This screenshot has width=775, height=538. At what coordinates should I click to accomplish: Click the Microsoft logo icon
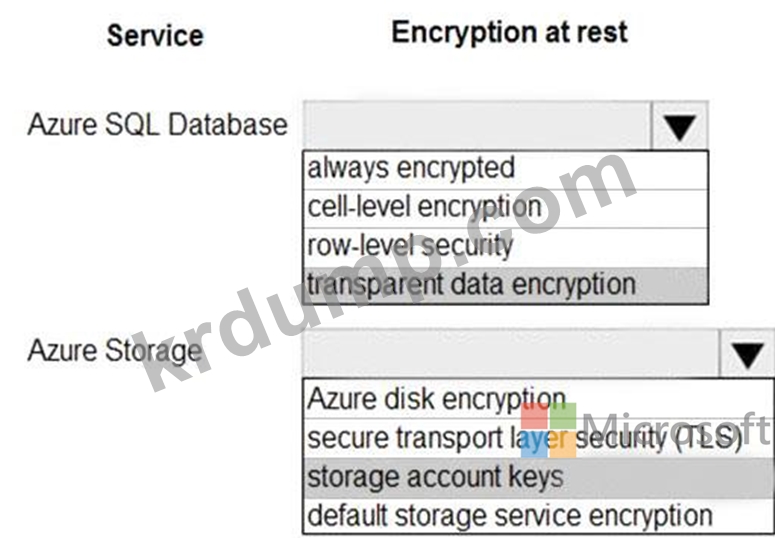[549, 430]
